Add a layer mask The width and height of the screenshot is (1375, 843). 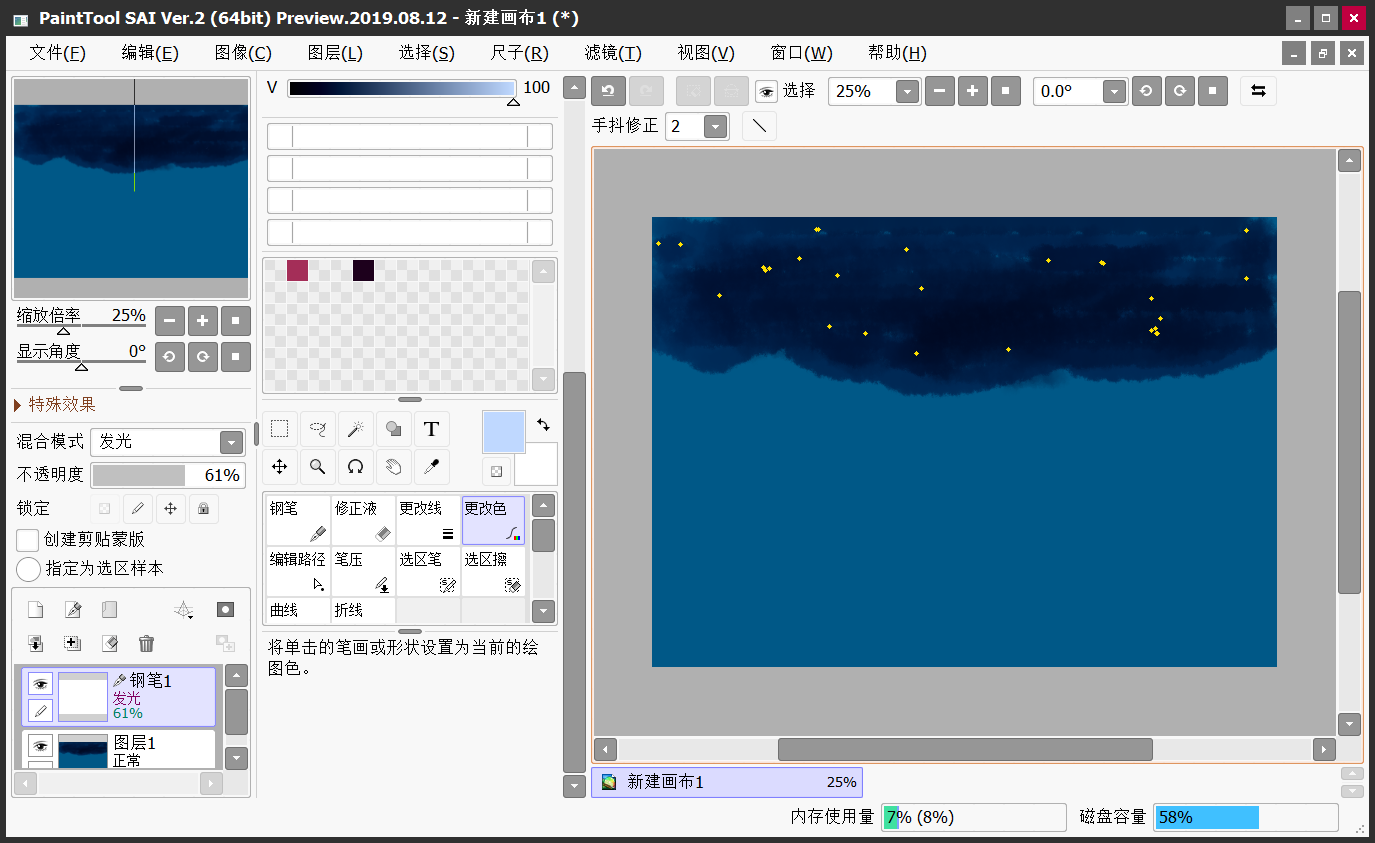(x=226, y=610)
